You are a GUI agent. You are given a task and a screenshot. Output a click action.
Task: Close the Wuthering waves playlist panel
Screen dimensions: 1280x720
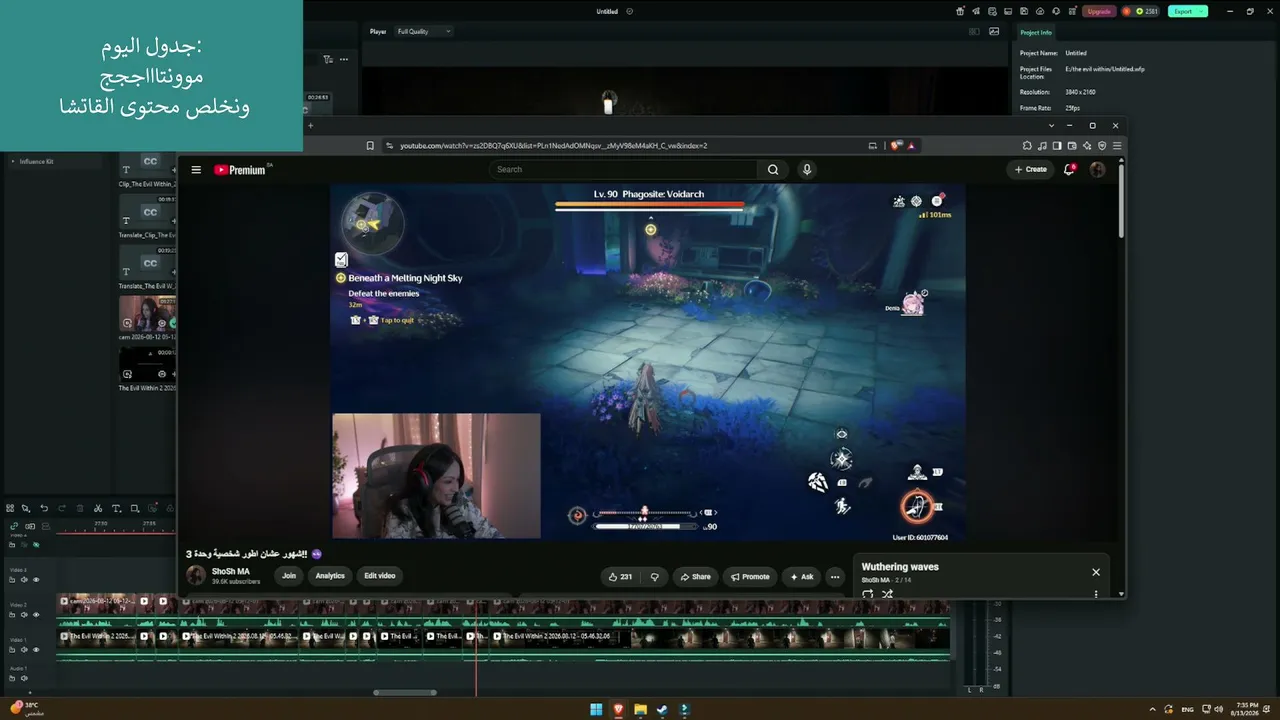(x=1096, y=572)
